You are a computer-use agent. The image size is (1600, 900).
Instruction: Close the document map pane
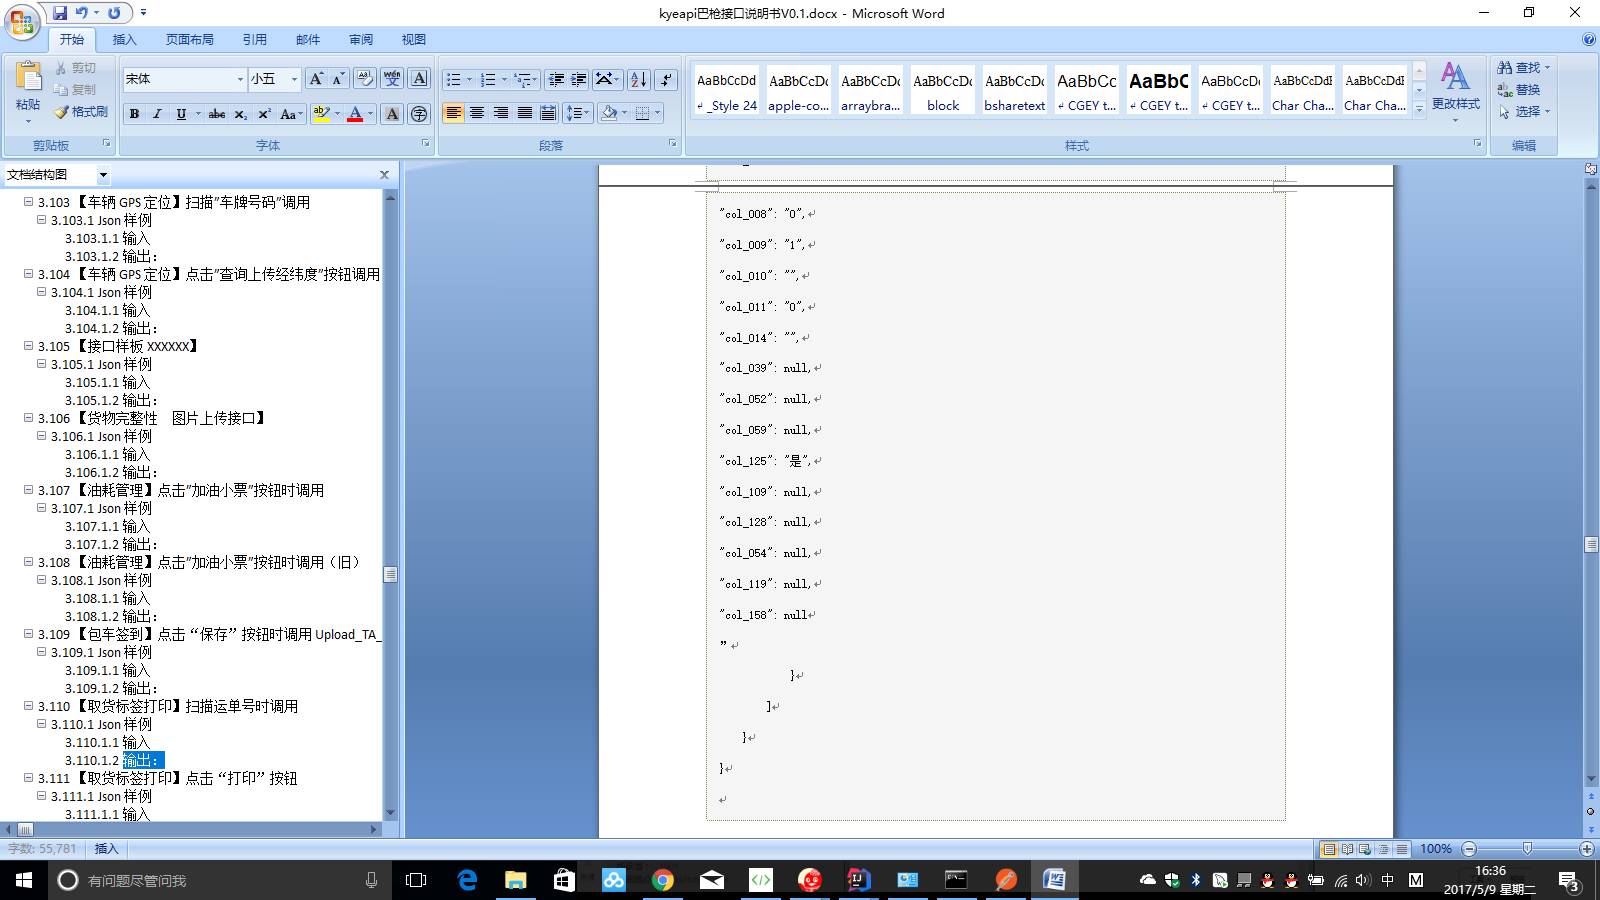[384, 175]
